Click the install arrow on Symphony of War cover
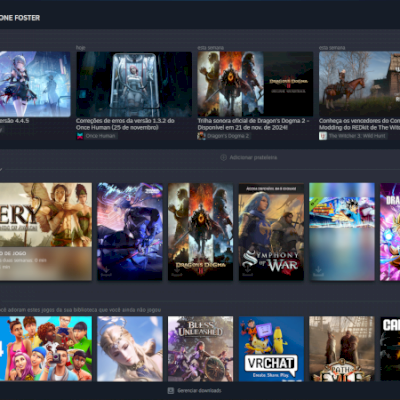This screenshot has width=400, height=400. (247, 270)
